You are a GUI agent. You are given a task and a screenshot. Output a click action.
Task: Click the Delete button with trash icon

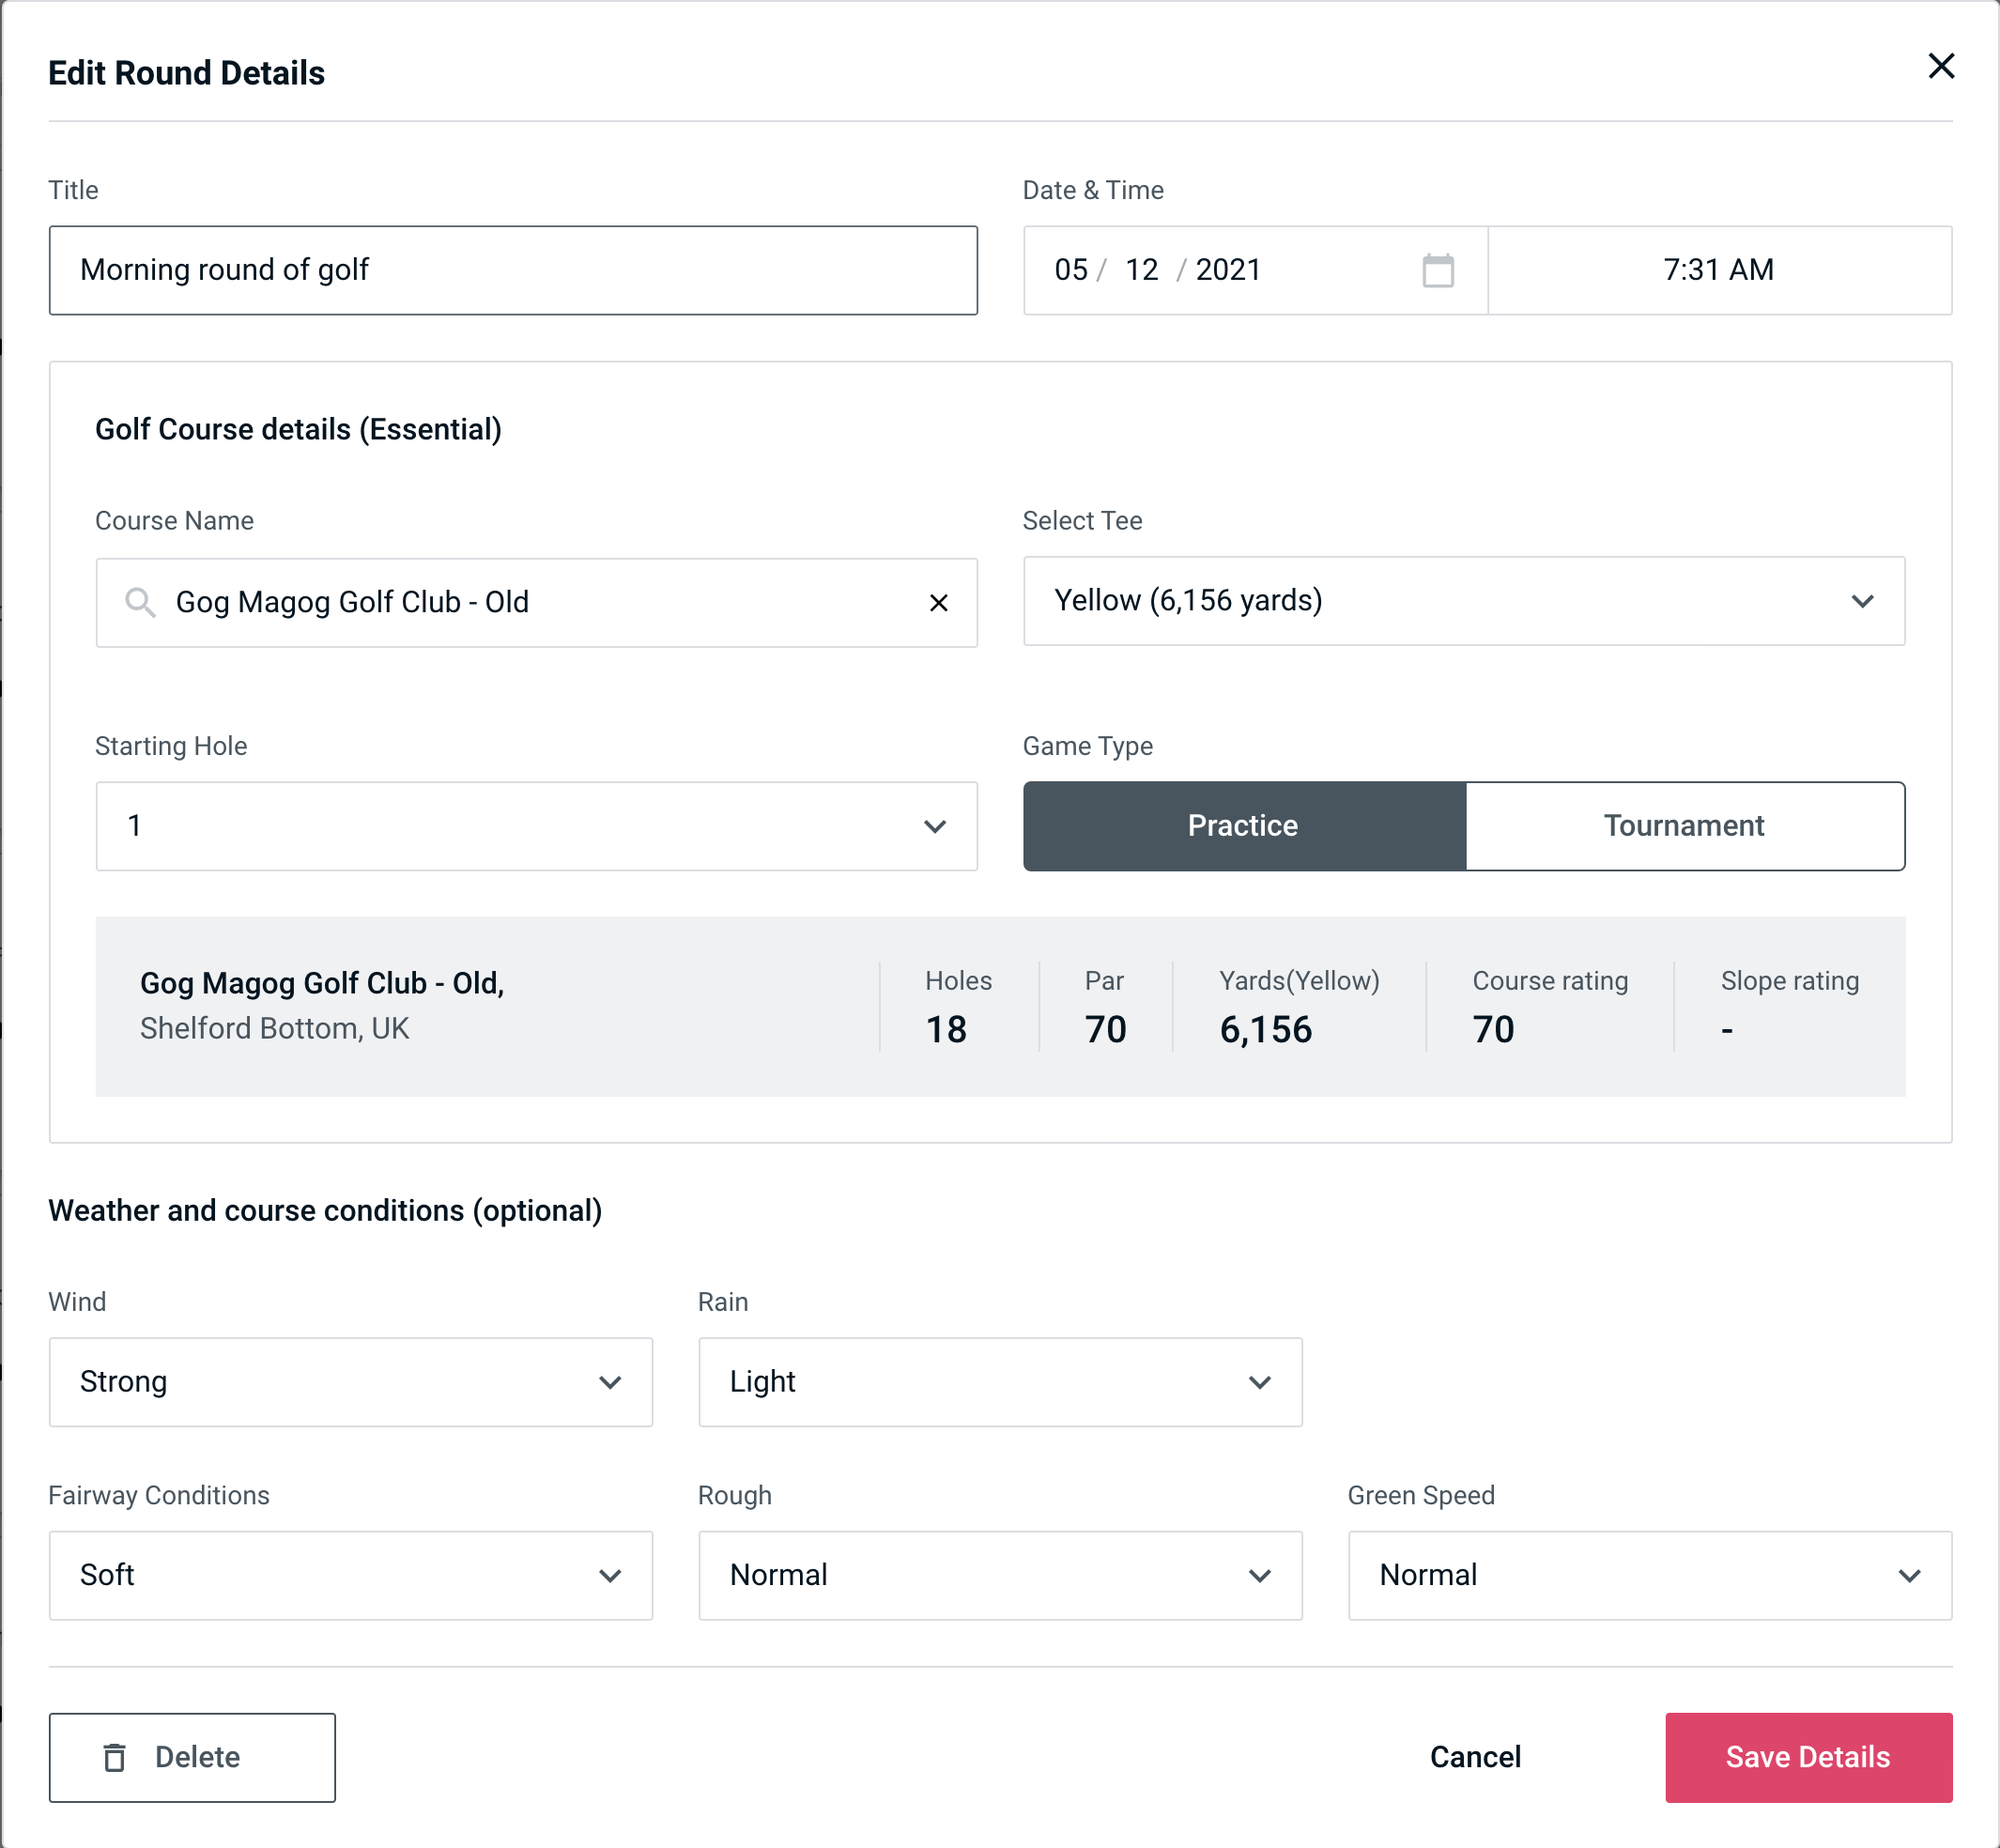193,1756
